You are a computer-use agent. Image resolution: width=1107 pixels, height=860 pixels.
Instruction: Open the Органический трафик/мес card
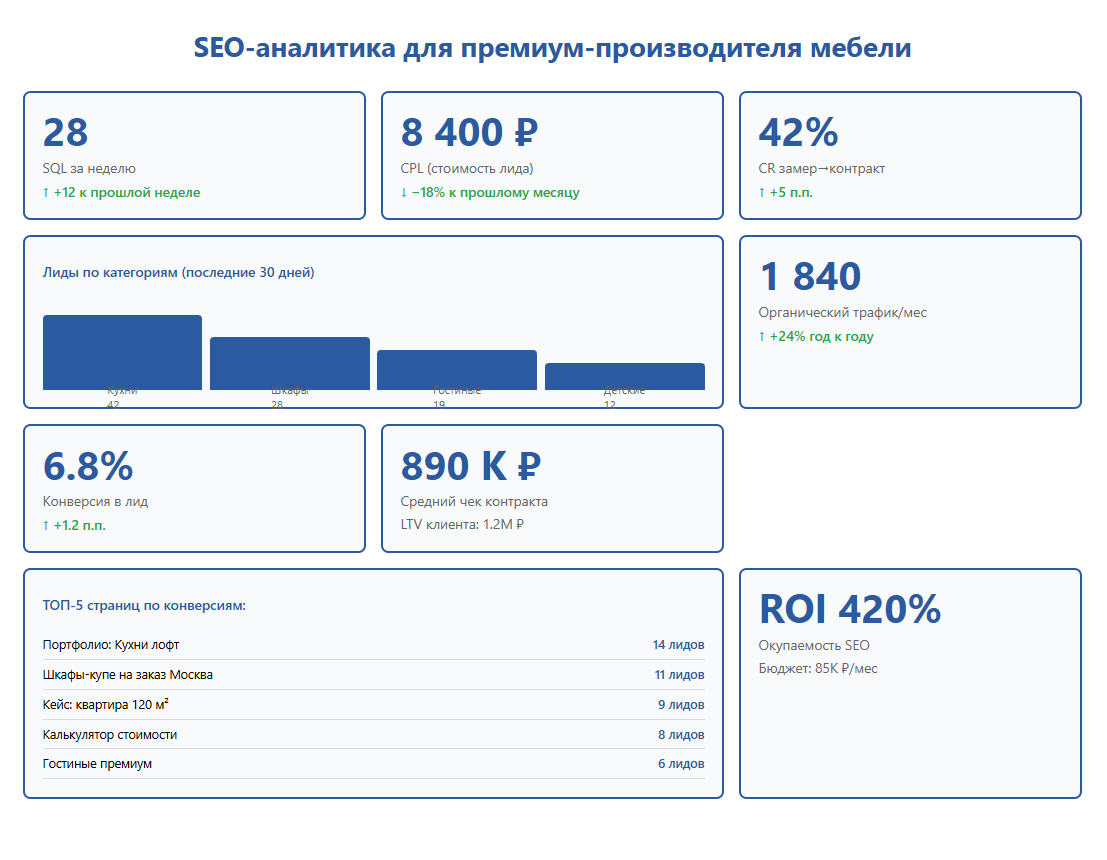pyautogui.click(x=910, y=322)
